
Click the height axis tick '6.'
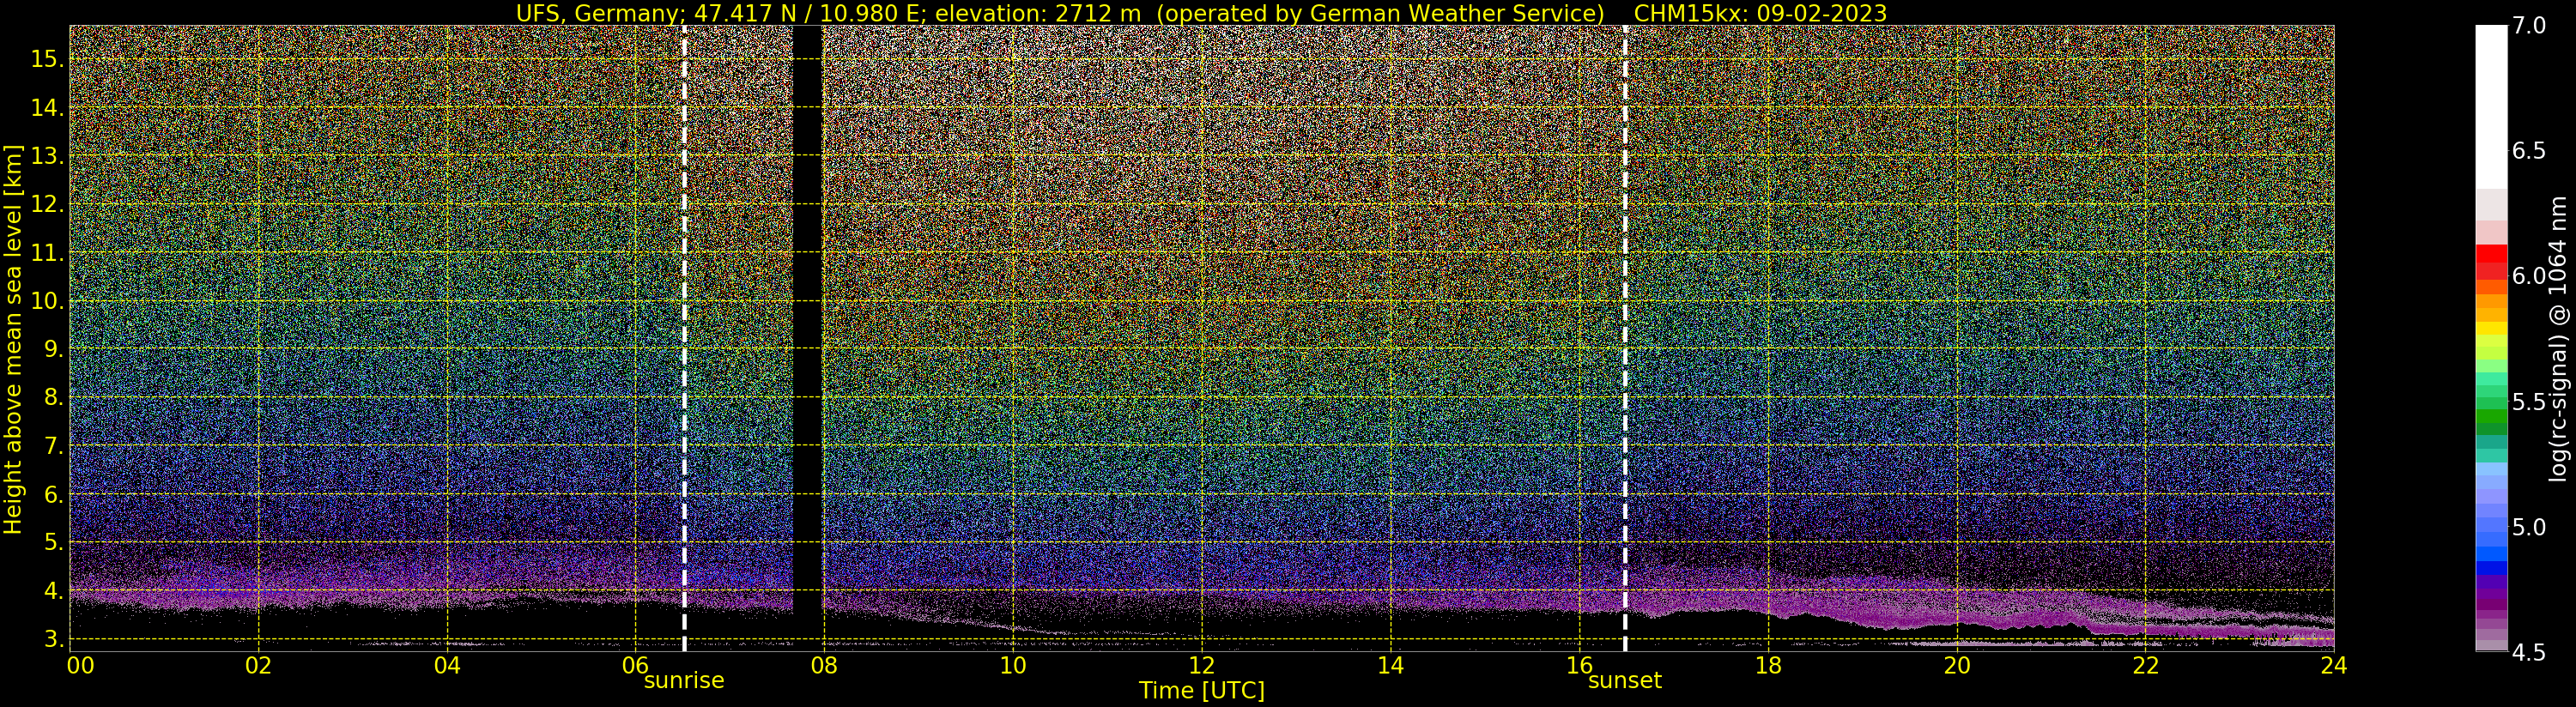(x=53, y=494)
